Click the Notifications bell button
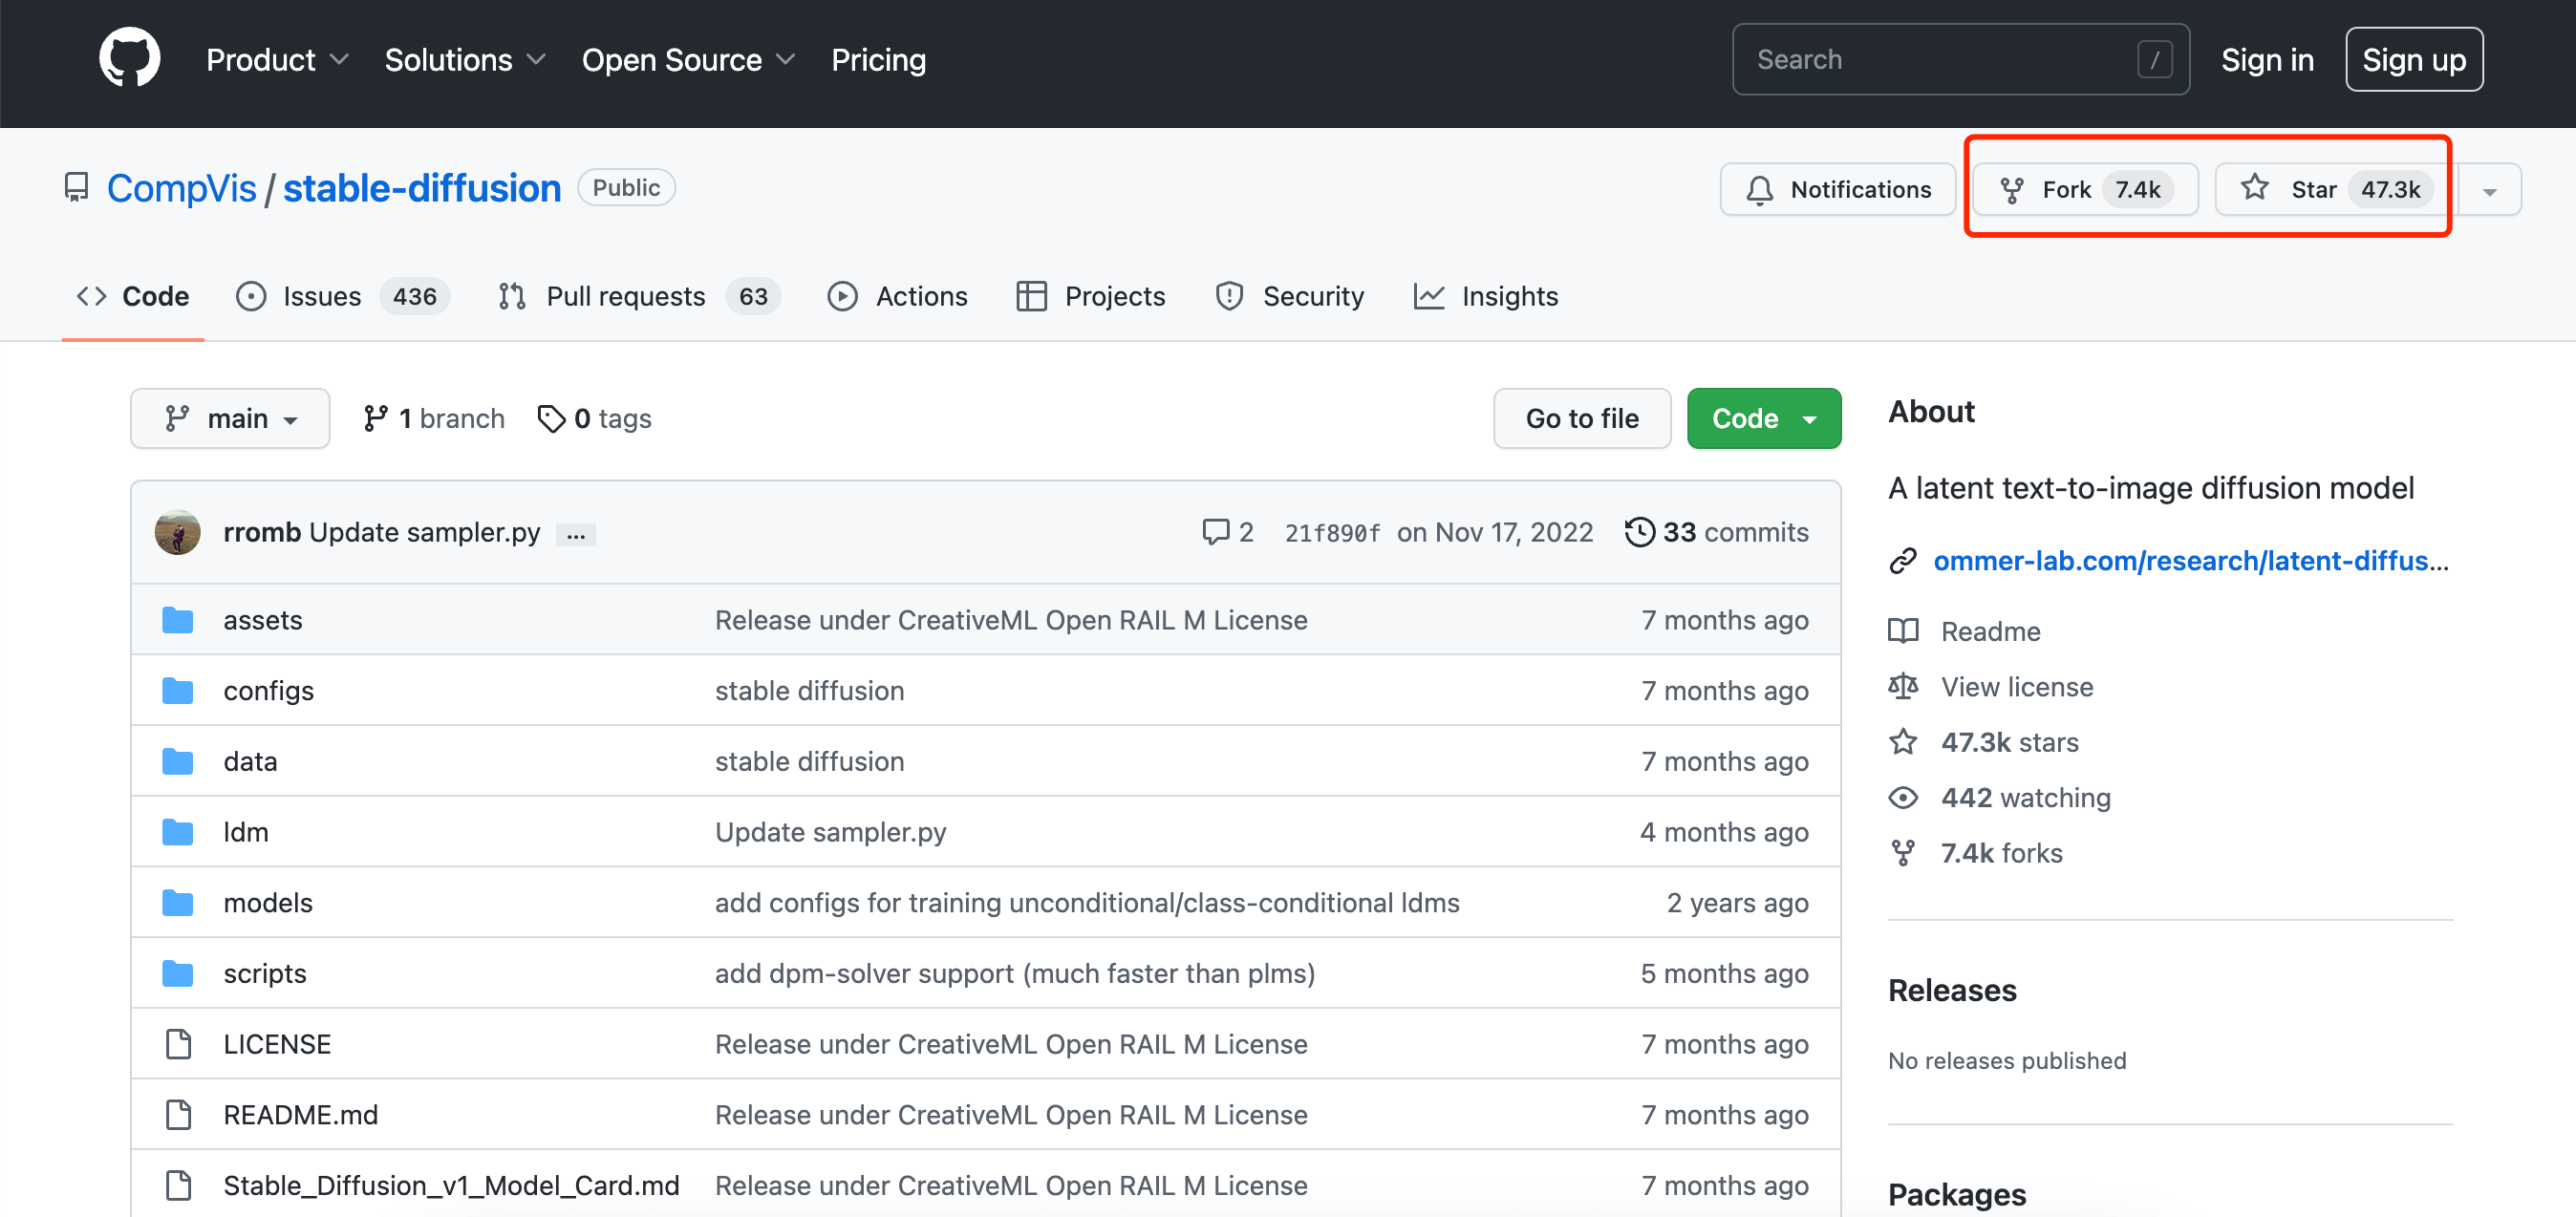2576x1217 pixels. click(x=1837, y=189)
